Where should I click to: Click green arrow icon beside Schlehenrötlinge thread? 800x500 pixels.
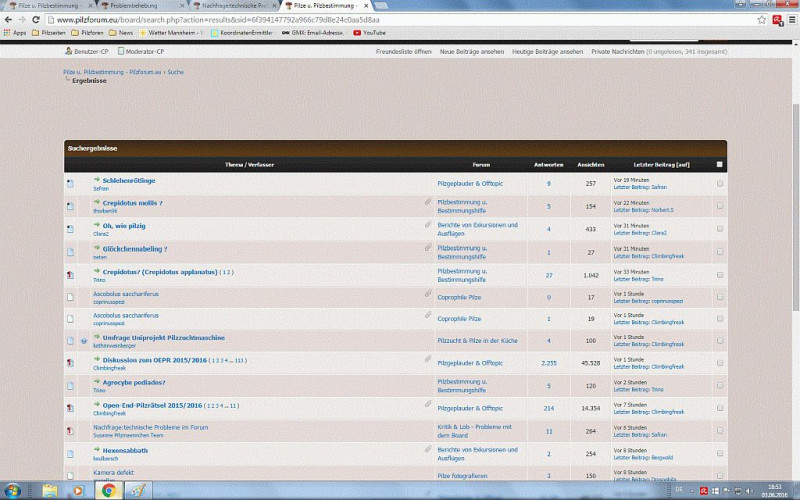coord(97,180)
